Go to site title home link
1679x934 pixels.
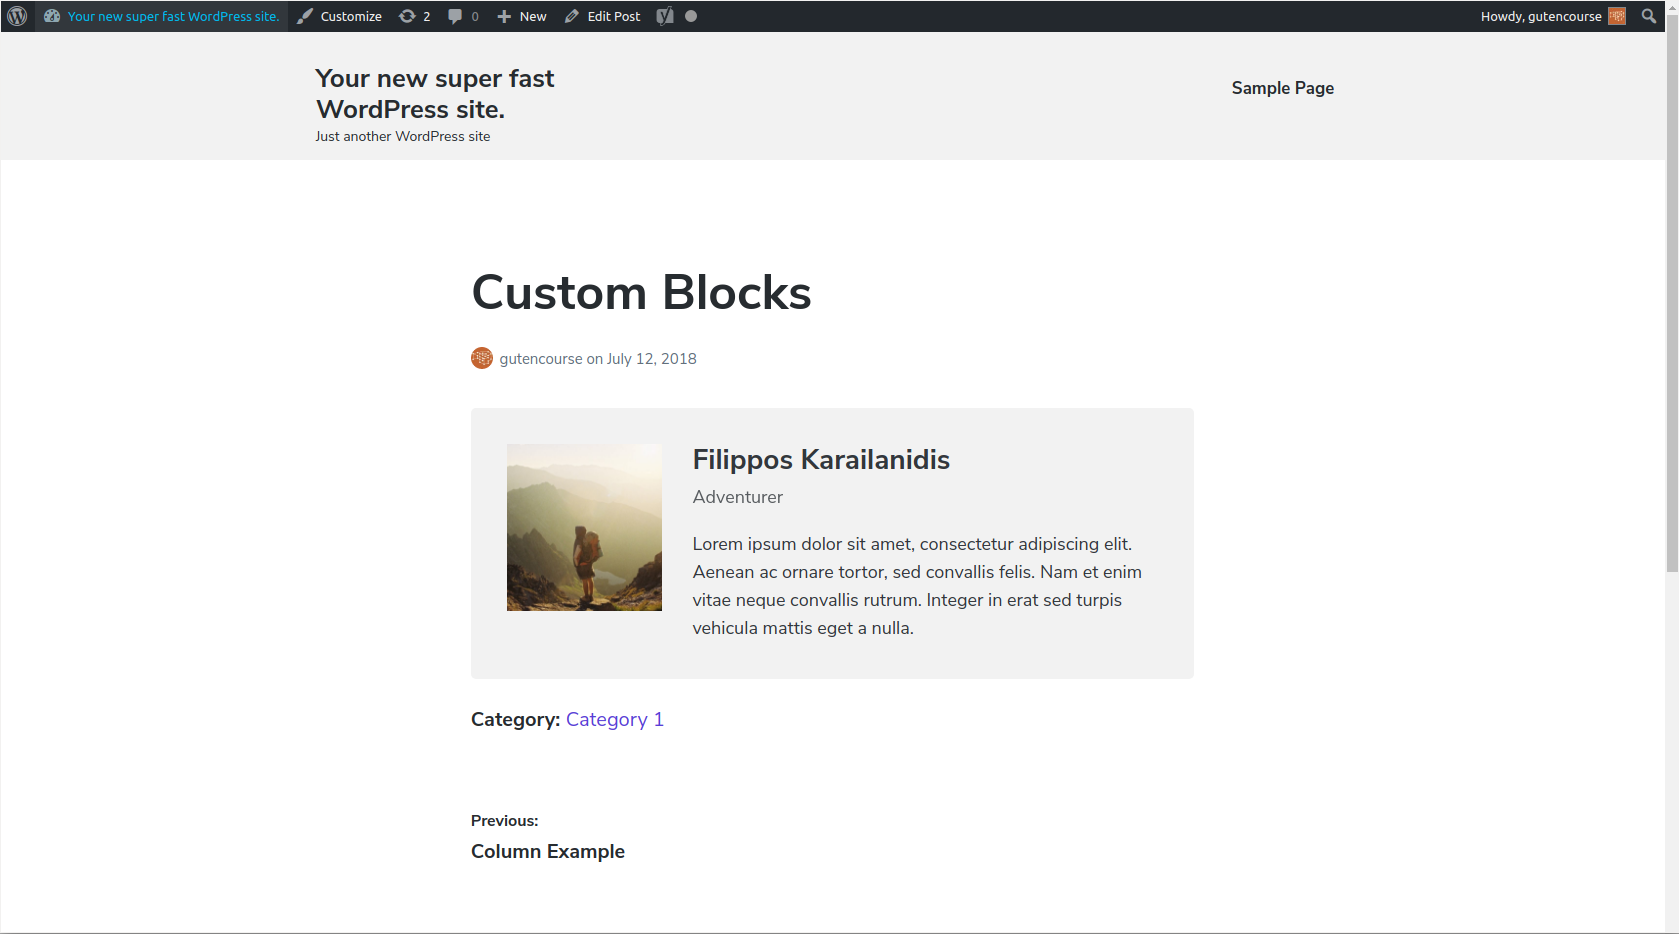(435, 94)
